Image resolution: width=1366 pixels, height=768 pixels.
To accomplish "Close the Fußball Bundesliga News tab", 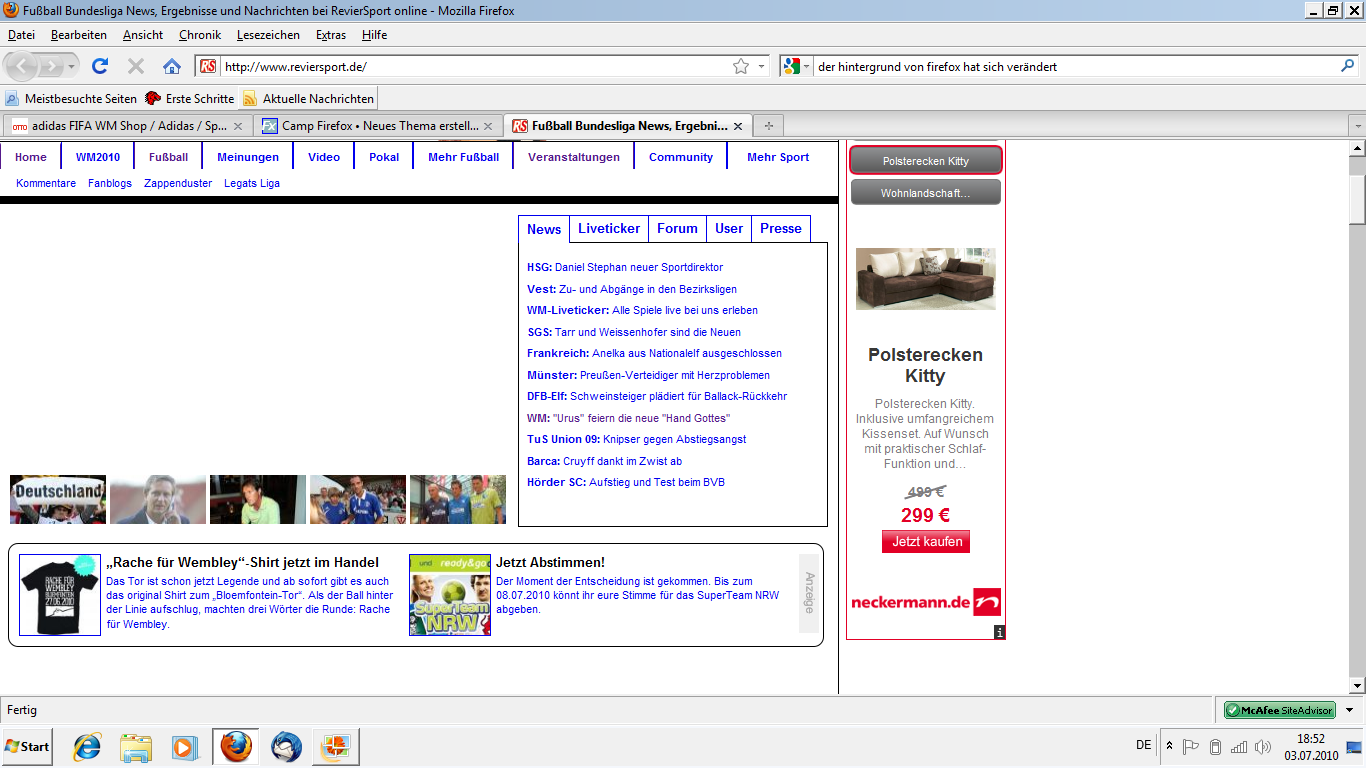I will 738,126.
